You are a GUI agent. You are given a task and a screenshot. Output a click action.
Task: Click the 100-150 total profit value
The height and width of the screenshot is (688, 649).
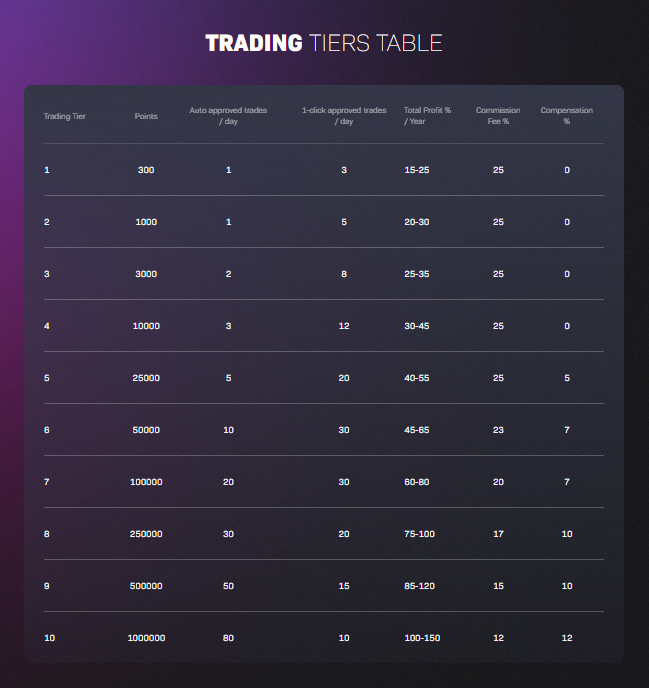click(422, 638)
